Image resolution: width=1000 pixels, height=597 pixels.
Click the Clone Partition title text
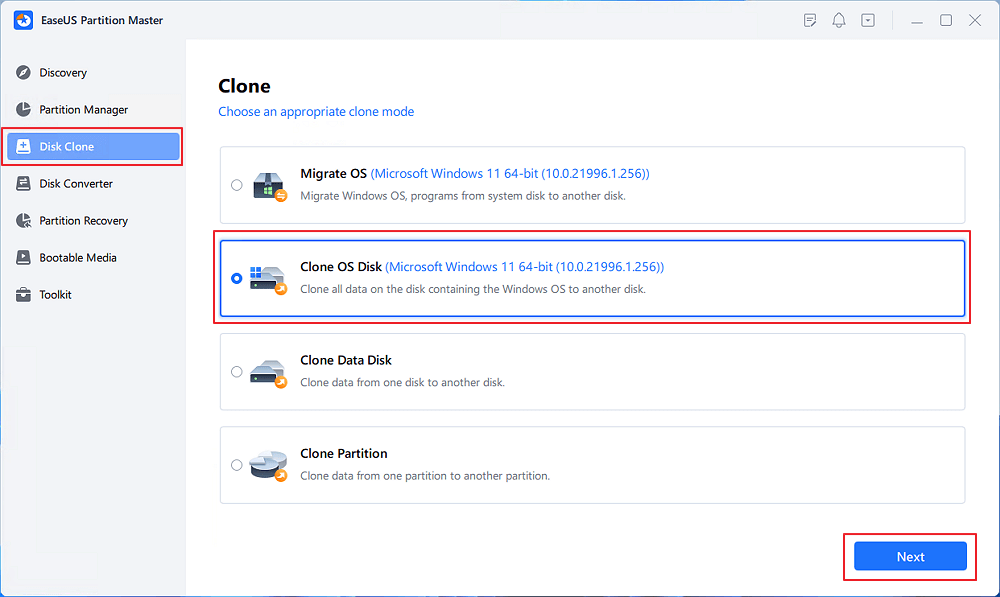coord(344,453)
